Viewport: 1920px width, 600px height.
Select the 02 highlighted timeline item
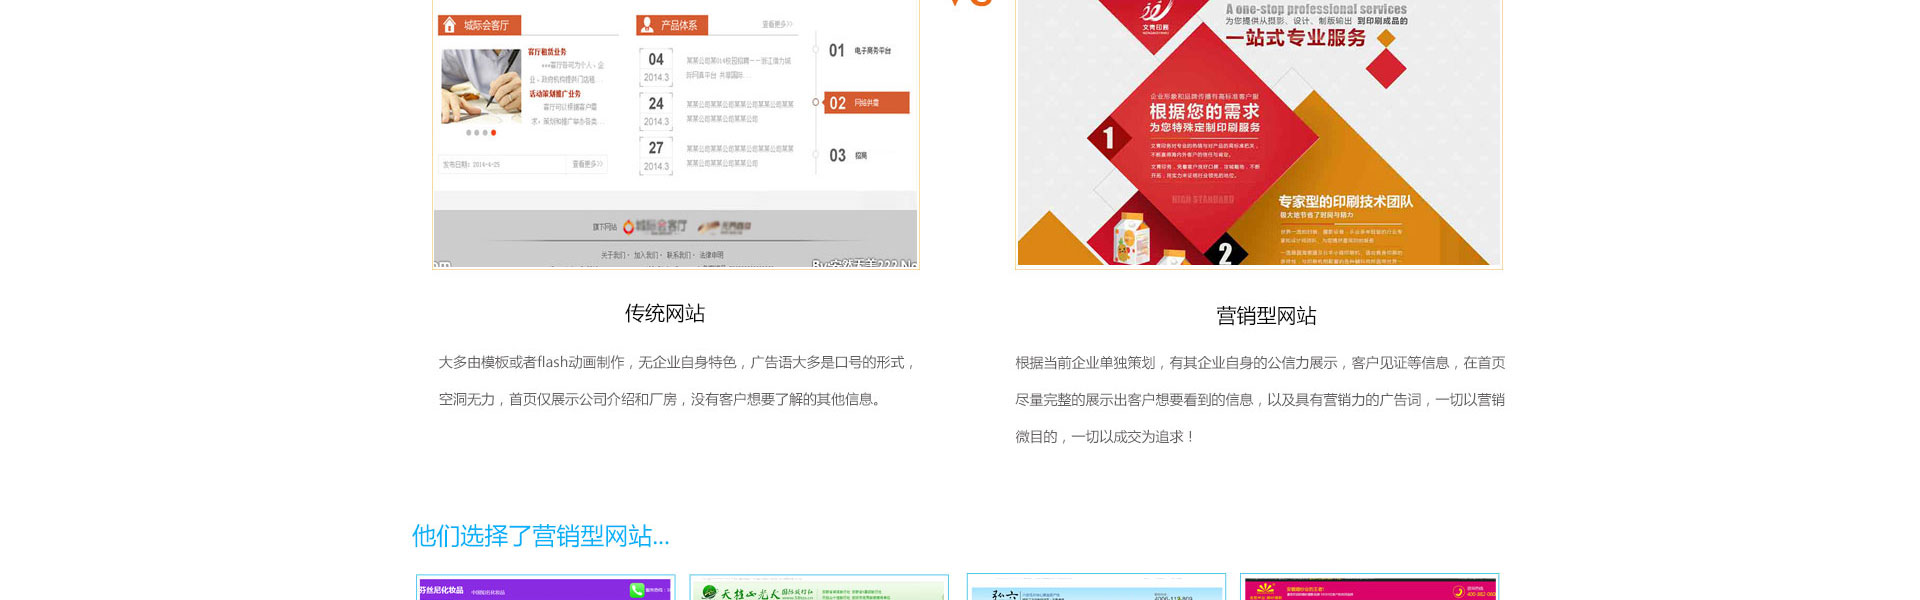pyautogui.click(x=865, y=103)
